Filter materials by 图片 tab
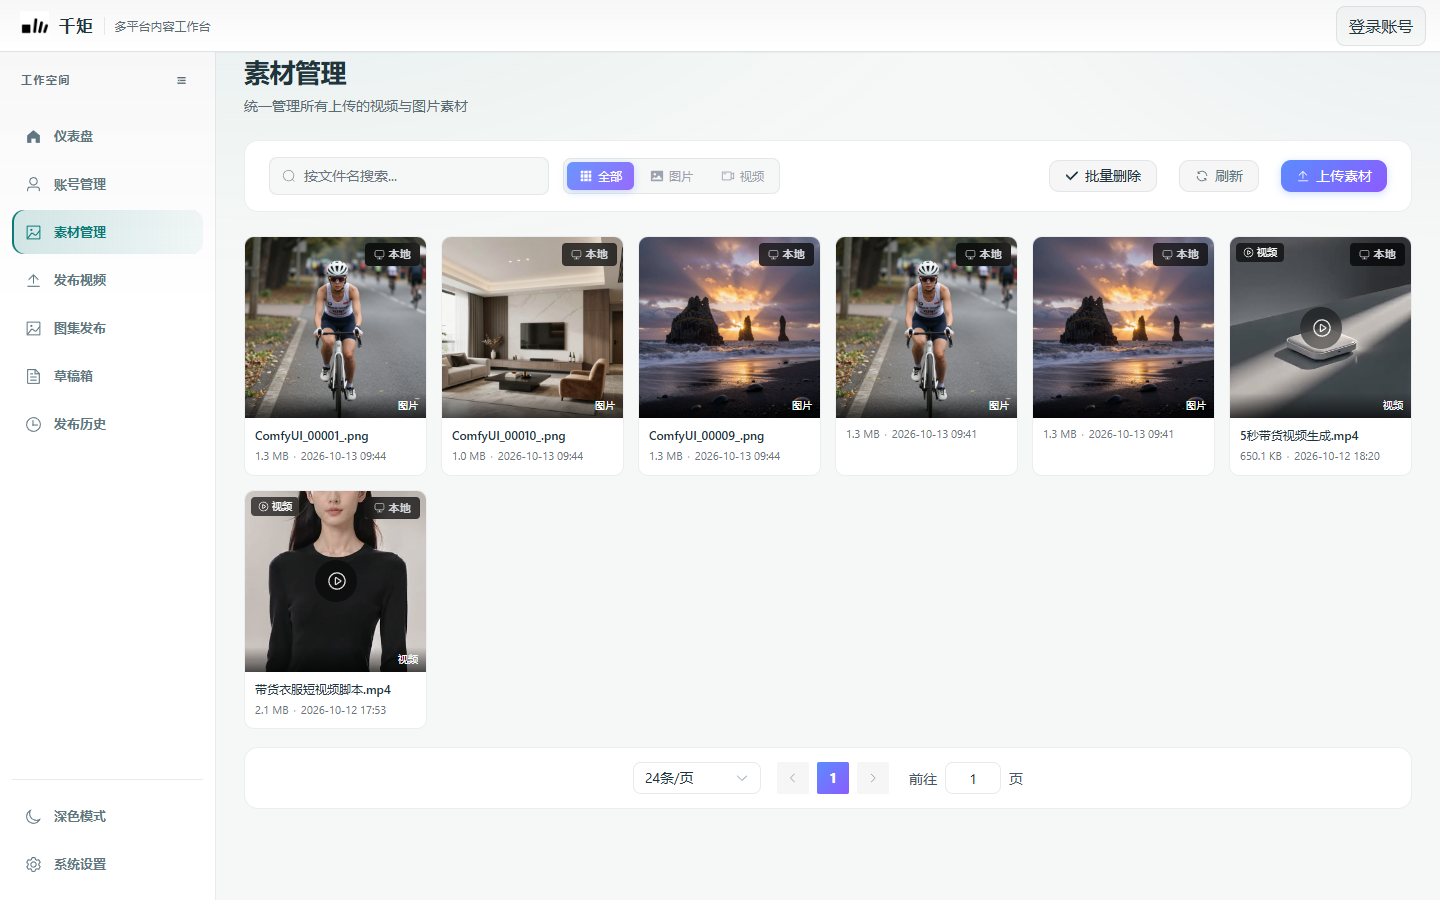The image size is (1440, 900). pyautogui.click(x=672, y=176)
